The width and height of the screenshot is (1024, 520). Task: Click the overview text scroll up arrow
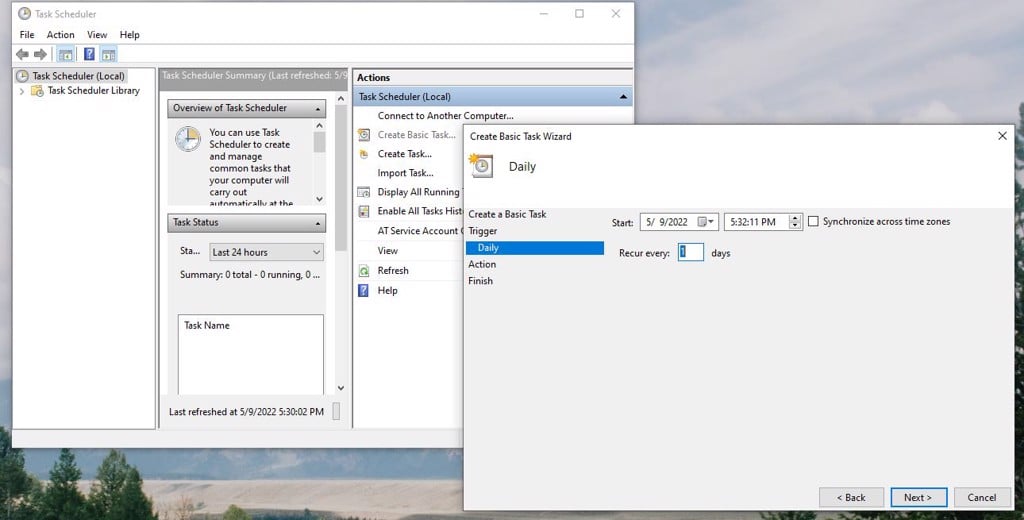point(319,125)
